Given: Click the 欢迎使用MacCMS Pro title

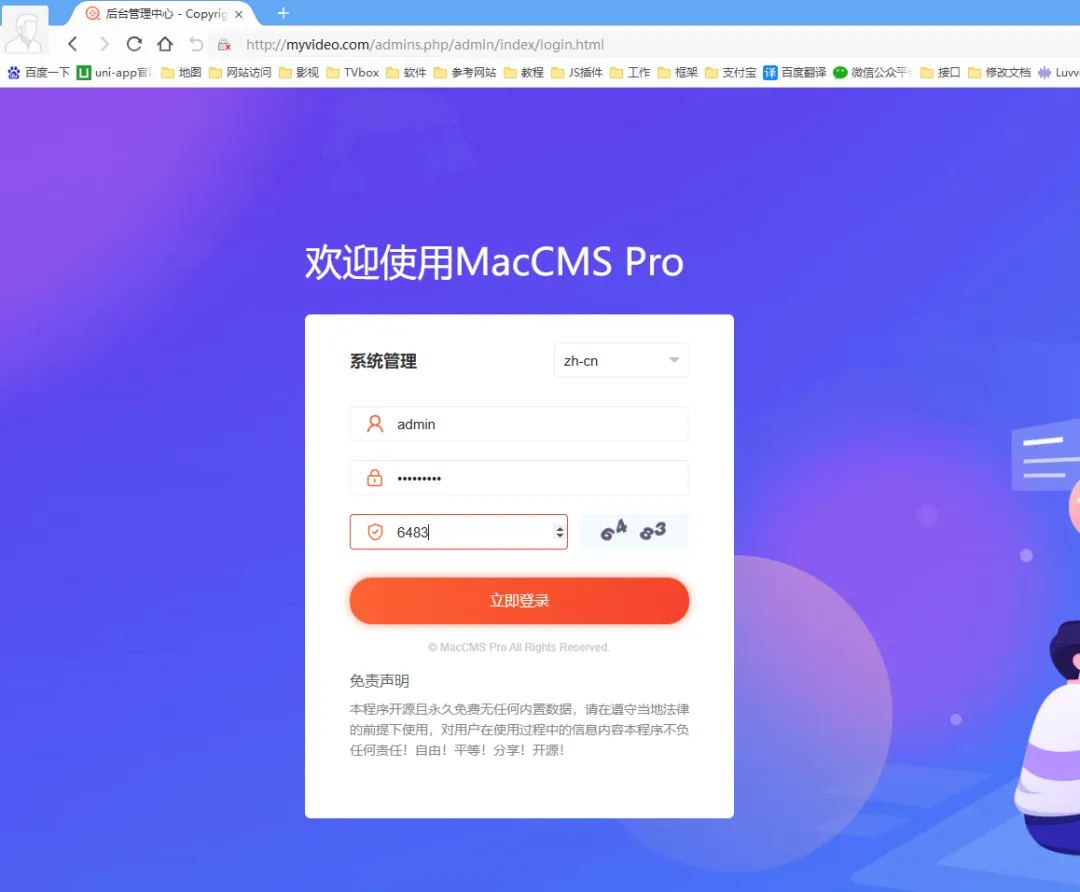Looking at the screenshot, I should pos(495,262).
